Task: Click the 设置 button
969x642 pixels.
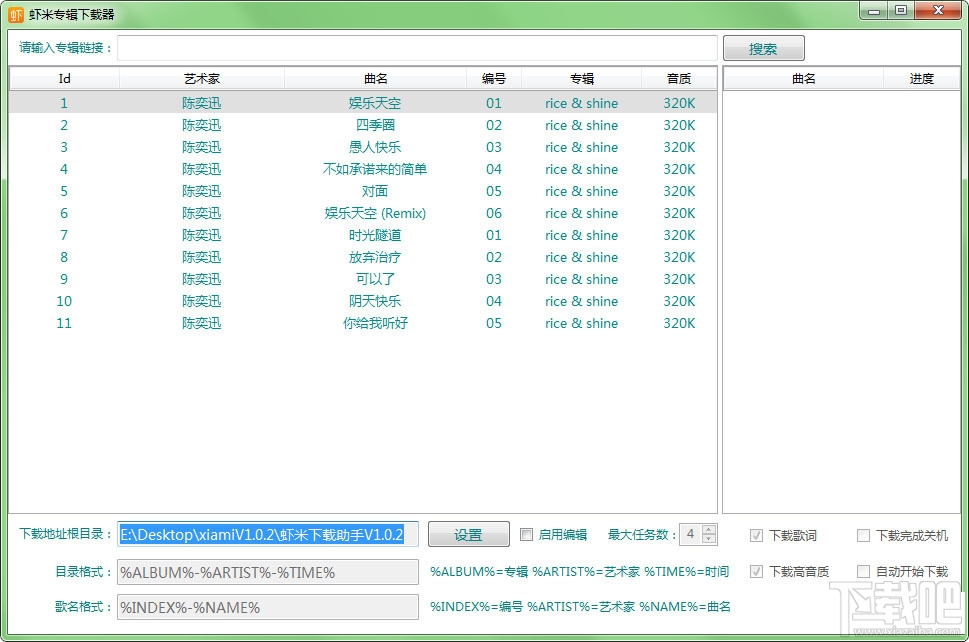Action: point(468,534)
